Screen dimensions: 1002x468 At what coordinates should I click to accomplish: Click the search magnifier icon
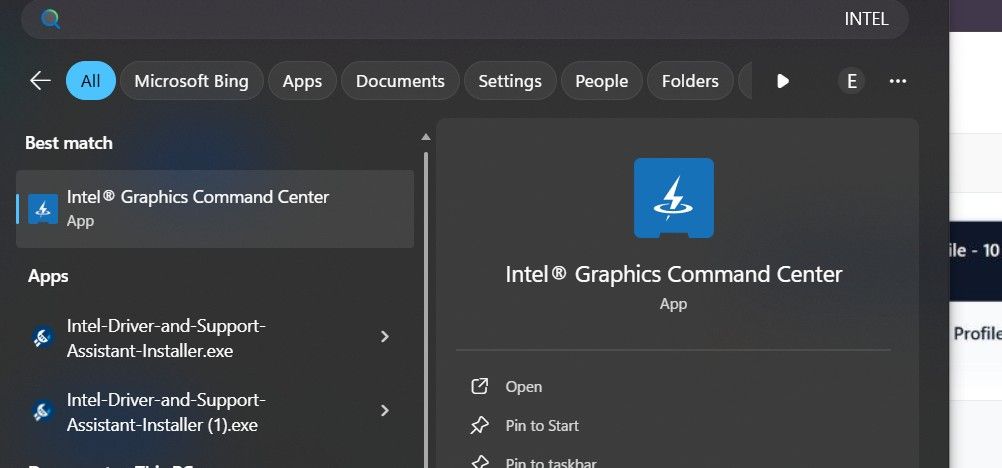(50, 19)
